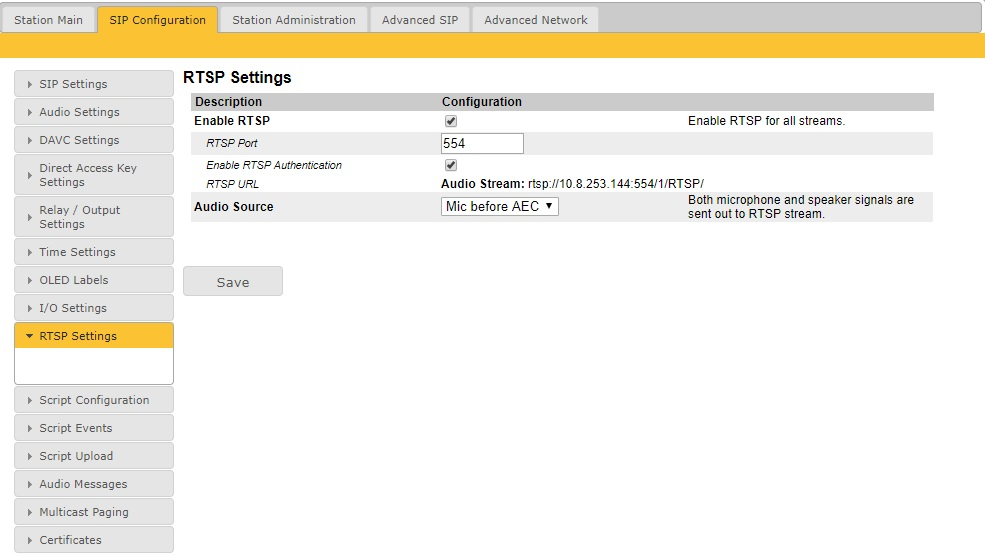This screenshot has width=985, height=557.
Task: Expand the Multicast Paging section
Action: coord(94,512)
